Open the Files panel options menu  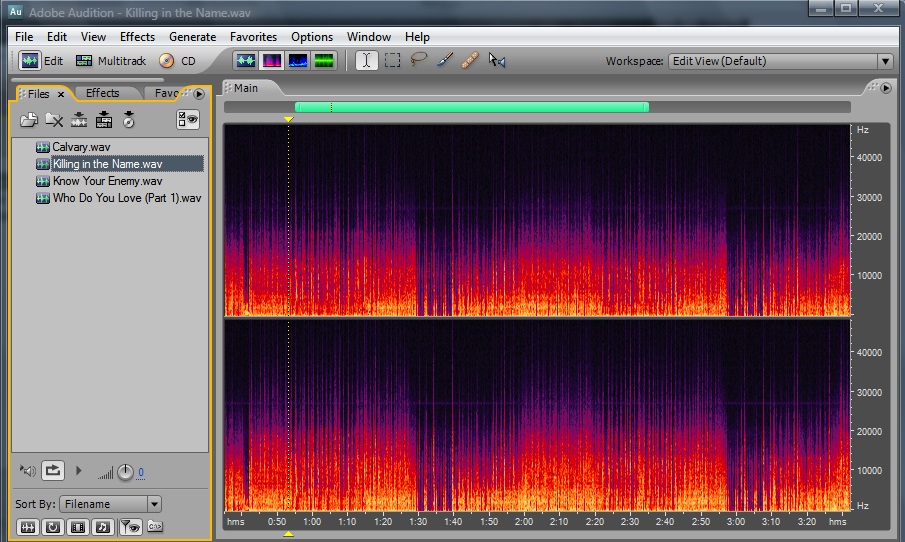point(199,94)
